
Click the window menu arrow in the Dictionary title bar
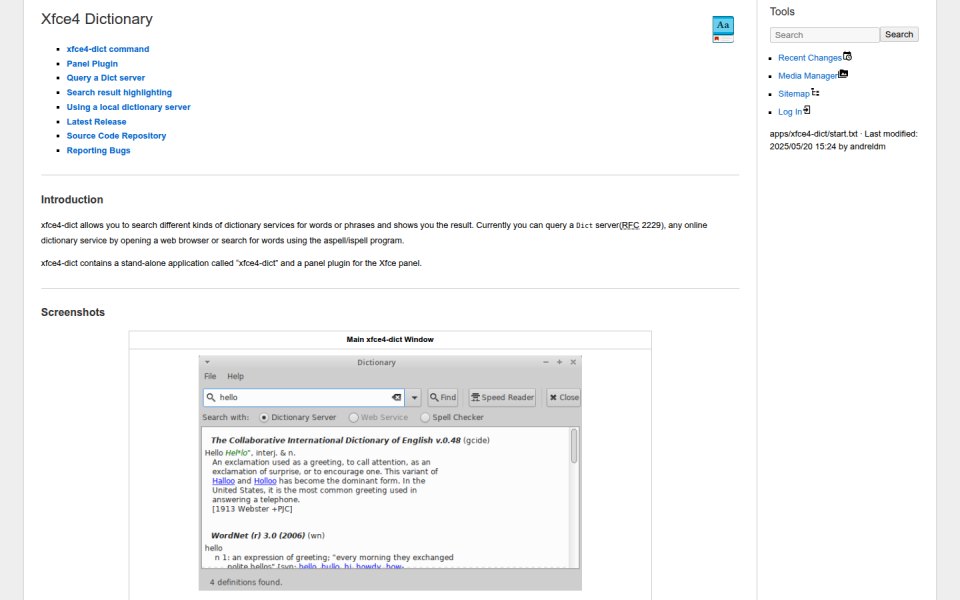pos(208,362)
